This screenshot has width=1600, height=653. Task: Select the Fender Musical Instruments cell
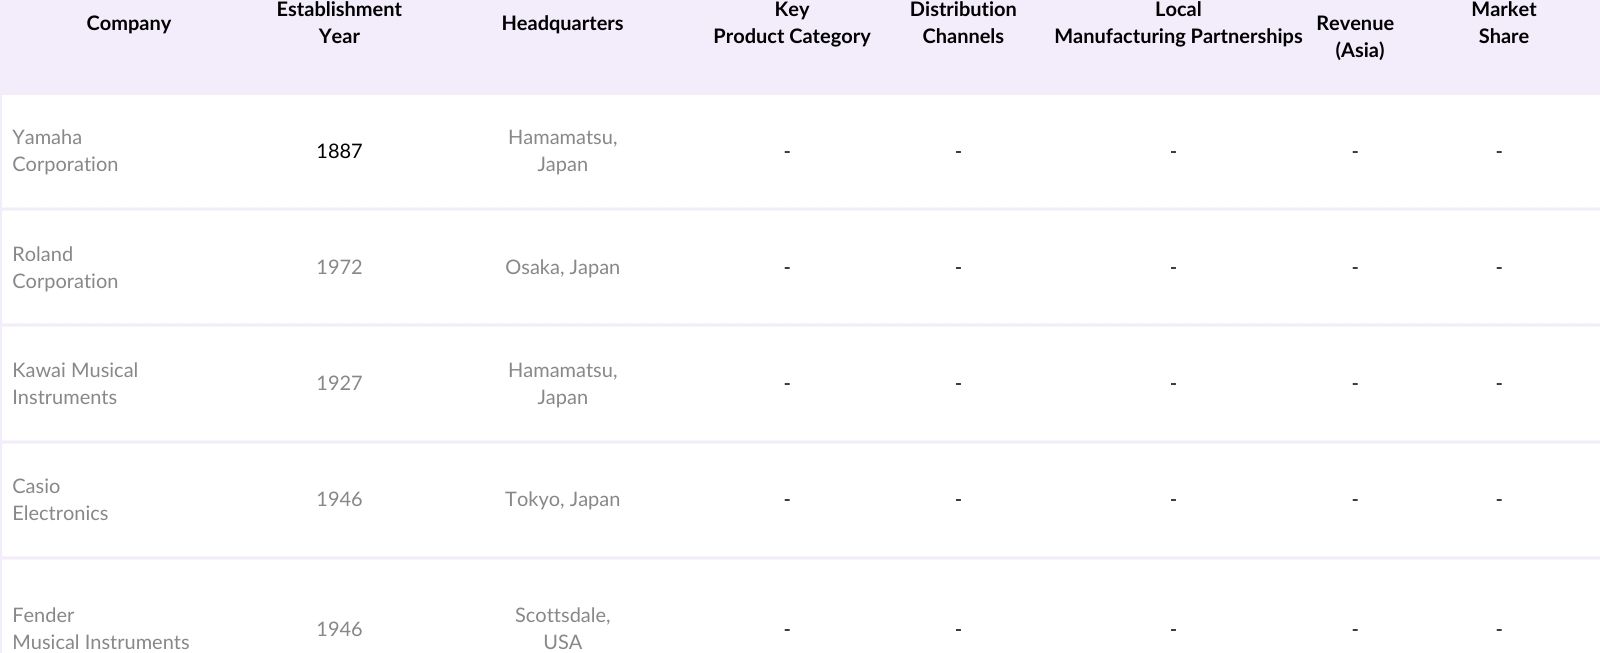pyautogui.click(x=100, y=628)
